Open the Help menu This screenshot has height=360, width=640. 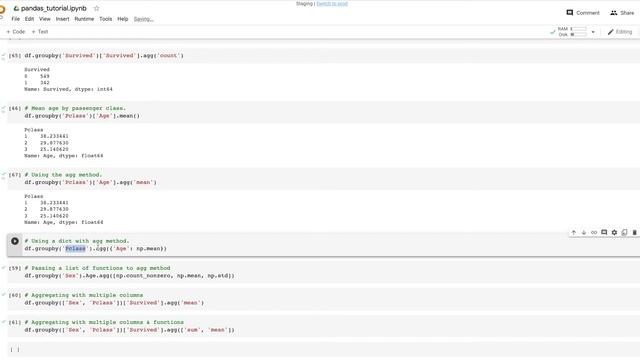(122, 19)
